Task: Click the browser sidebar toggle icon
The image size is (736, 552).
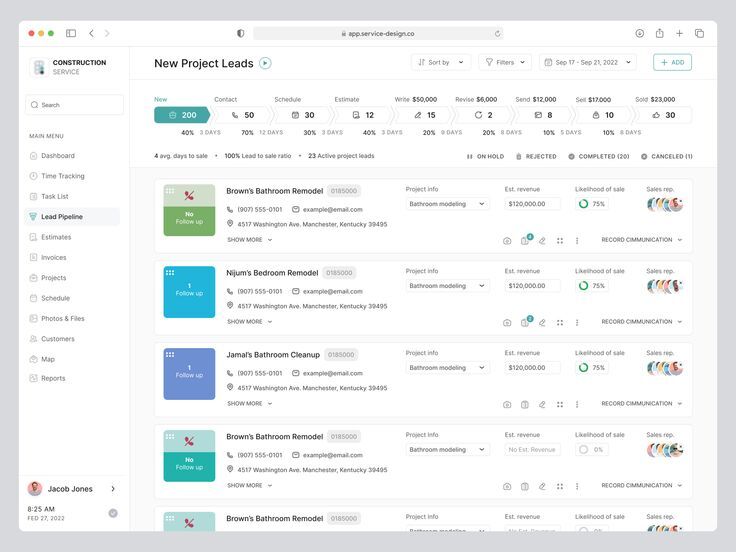Action: [71, 33]
